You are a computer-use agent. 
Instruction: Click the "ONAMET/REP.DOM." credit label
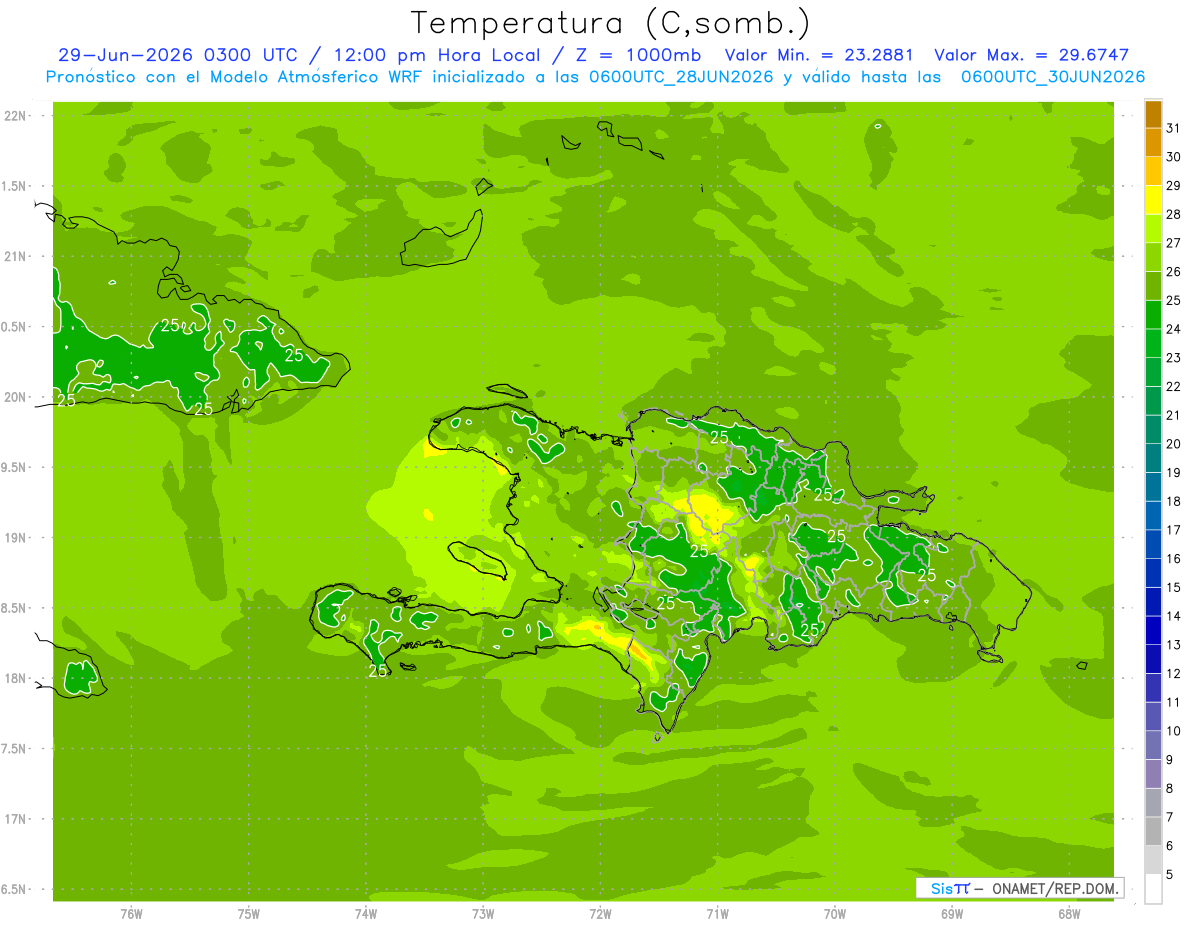(1055, 888)
